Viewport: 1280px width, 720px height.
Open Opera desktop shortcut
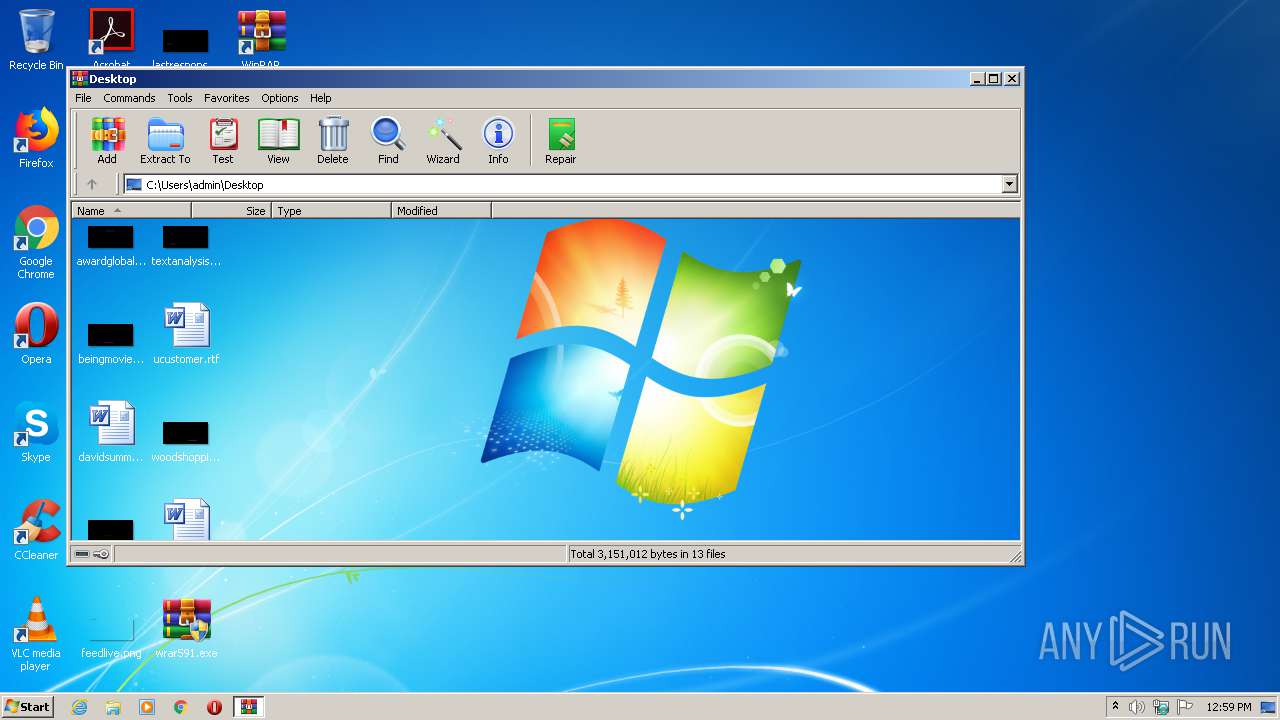point(36,334)
